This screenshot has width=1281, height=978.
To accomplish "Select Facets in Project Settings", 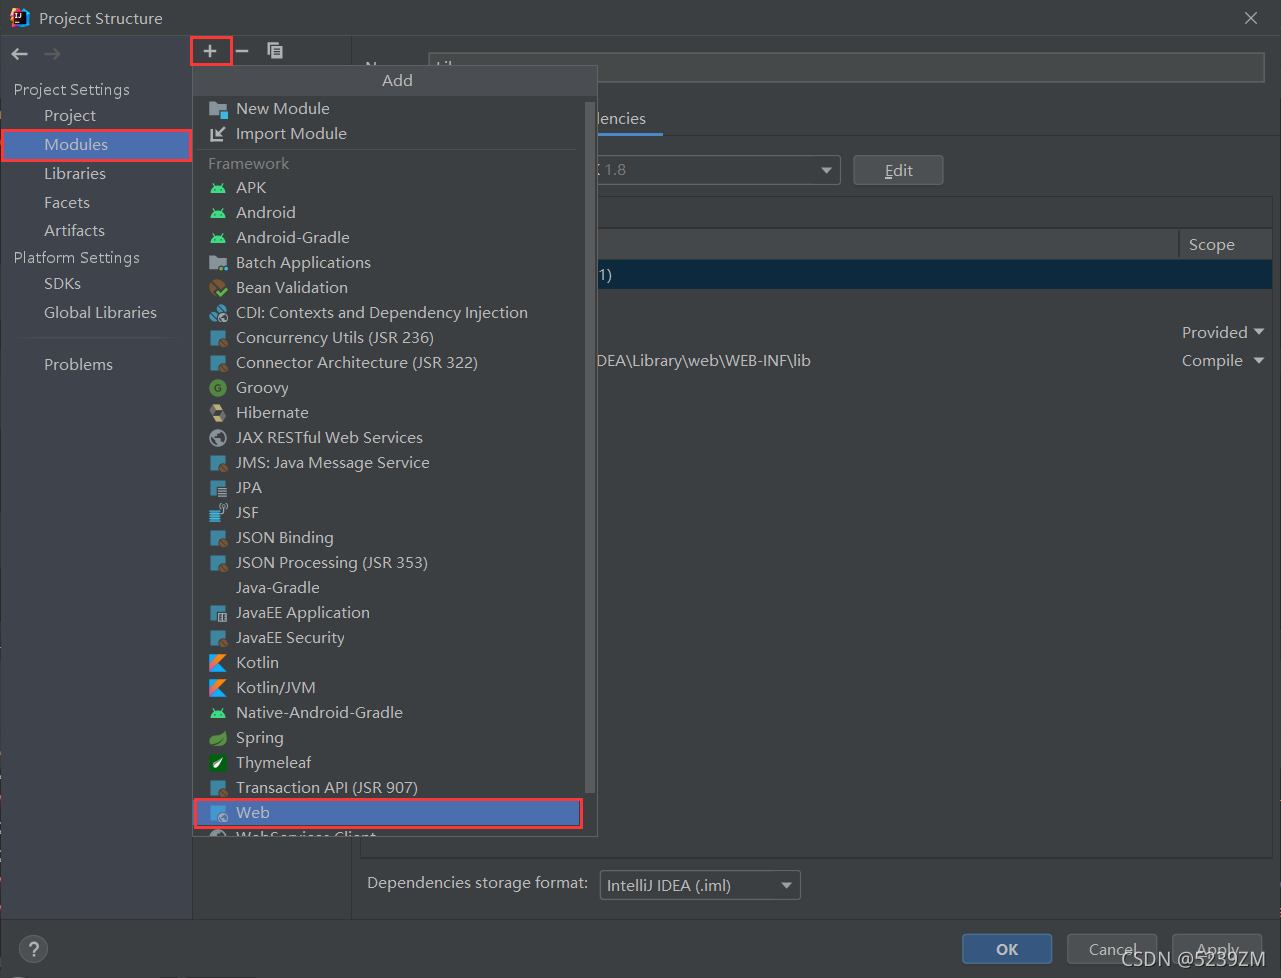I will pos(67,203).
